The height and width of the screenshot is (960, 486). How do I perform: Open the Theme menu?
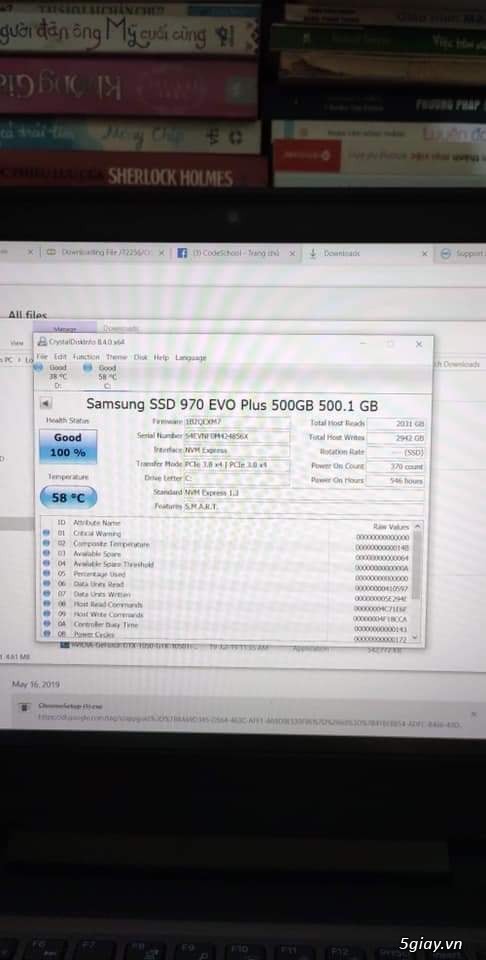click(116, 357)
